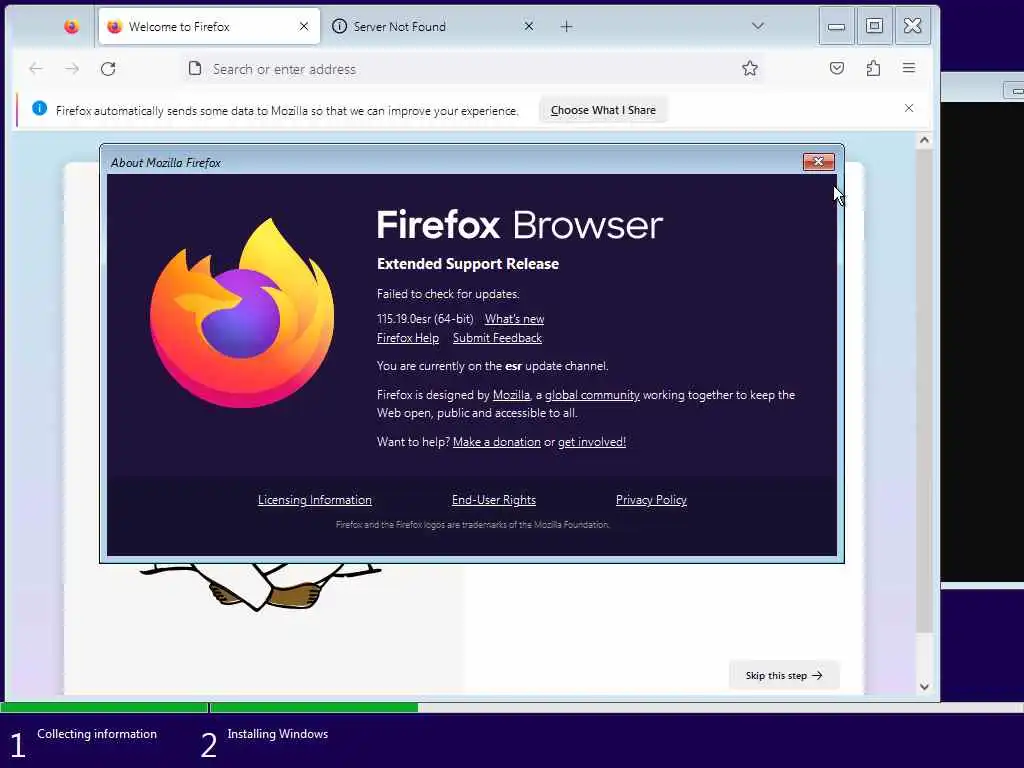Viewport: 1024px width, 768px height.
Task: Click the Installing Windows setup step
Action: click(x=278, y=734)
